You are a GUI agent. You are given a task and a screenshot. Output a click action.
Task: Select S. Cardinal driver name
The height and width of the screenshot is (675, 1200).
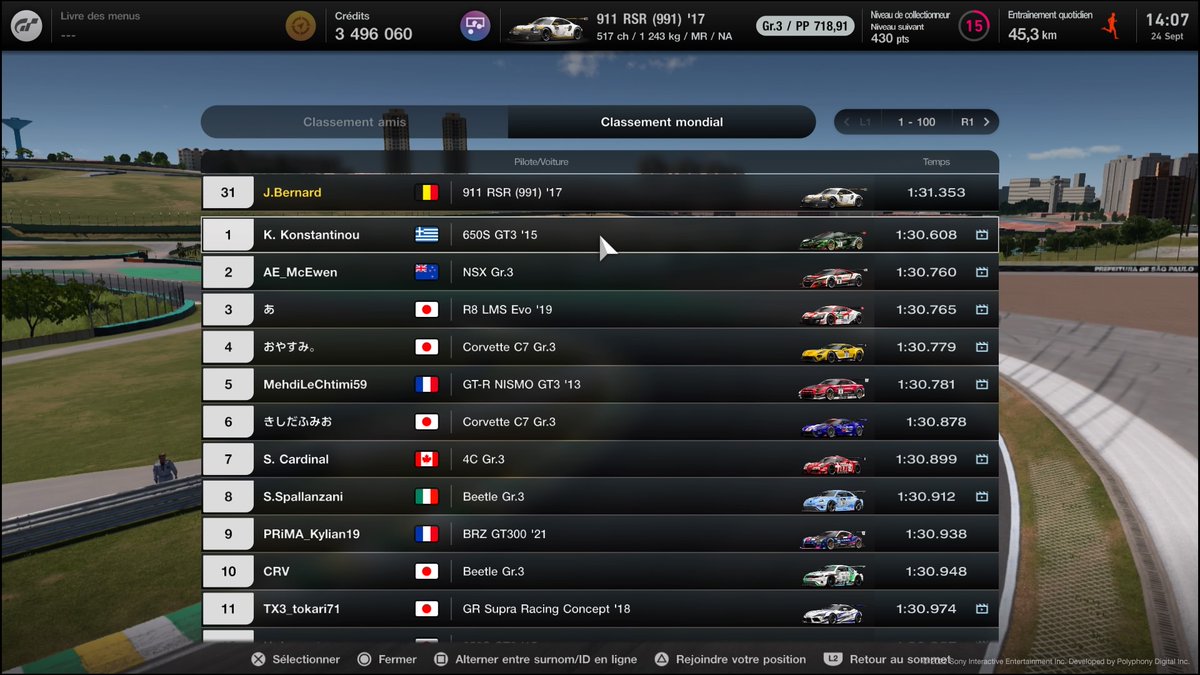296,460
